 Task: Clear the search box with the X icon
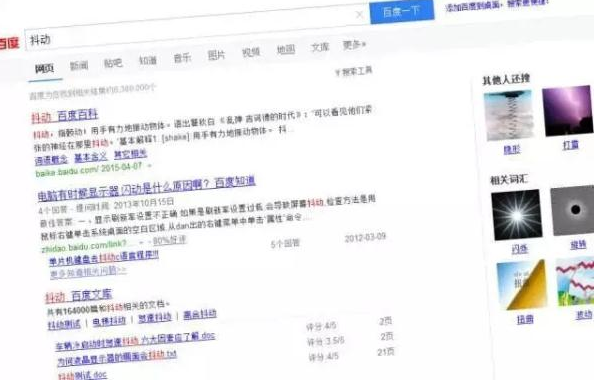359,15
